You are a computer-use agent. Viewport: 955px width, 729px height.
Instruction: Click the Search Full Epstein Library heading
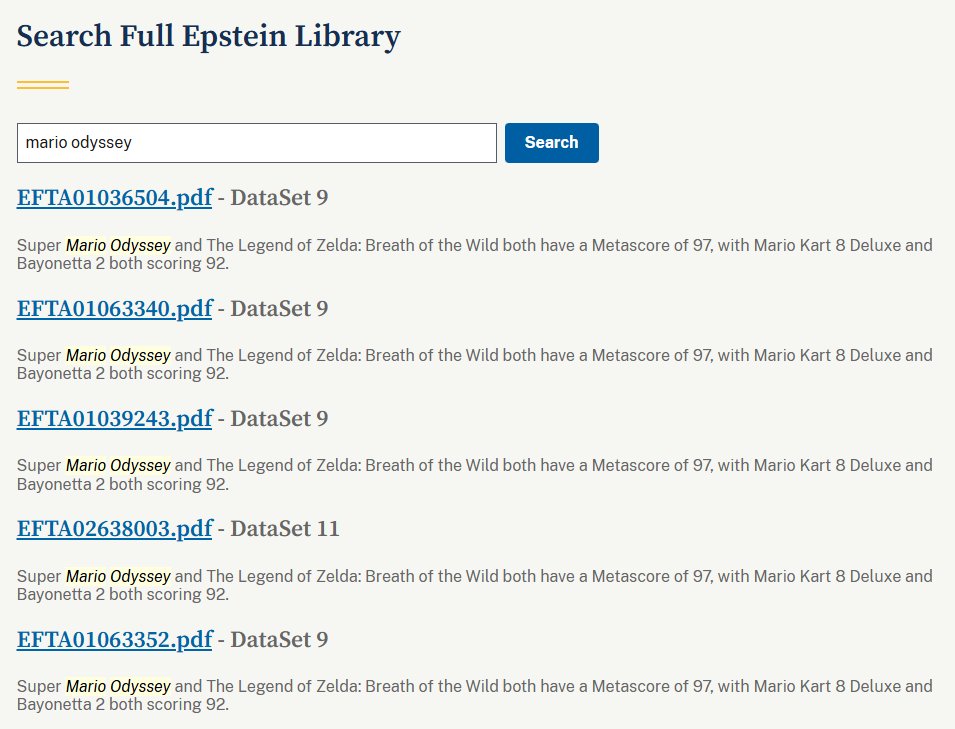208,37
